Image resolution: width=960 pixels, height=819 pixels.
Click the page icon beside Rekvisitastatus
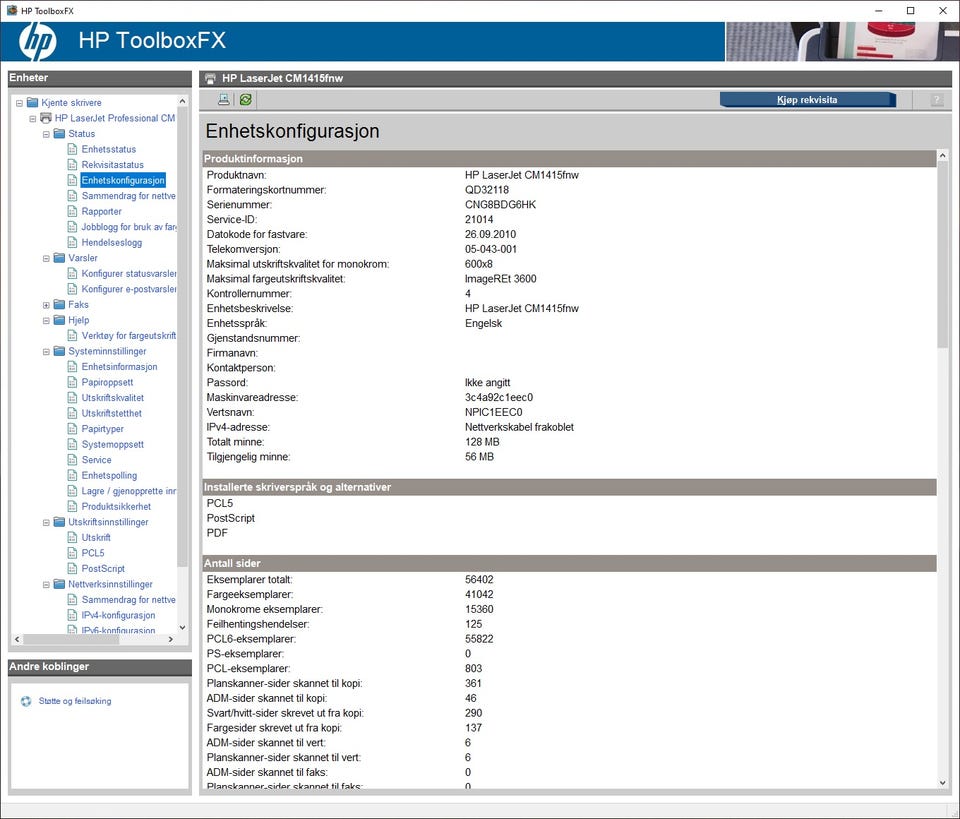pos(72,164)
